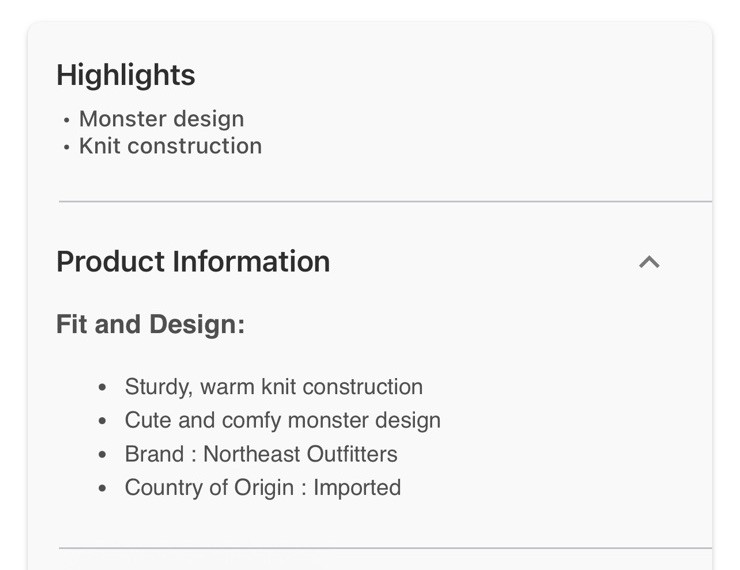This screenshot has width=740, height=570.
Task: Click the Product Information heading
Action: coord(193,262)
